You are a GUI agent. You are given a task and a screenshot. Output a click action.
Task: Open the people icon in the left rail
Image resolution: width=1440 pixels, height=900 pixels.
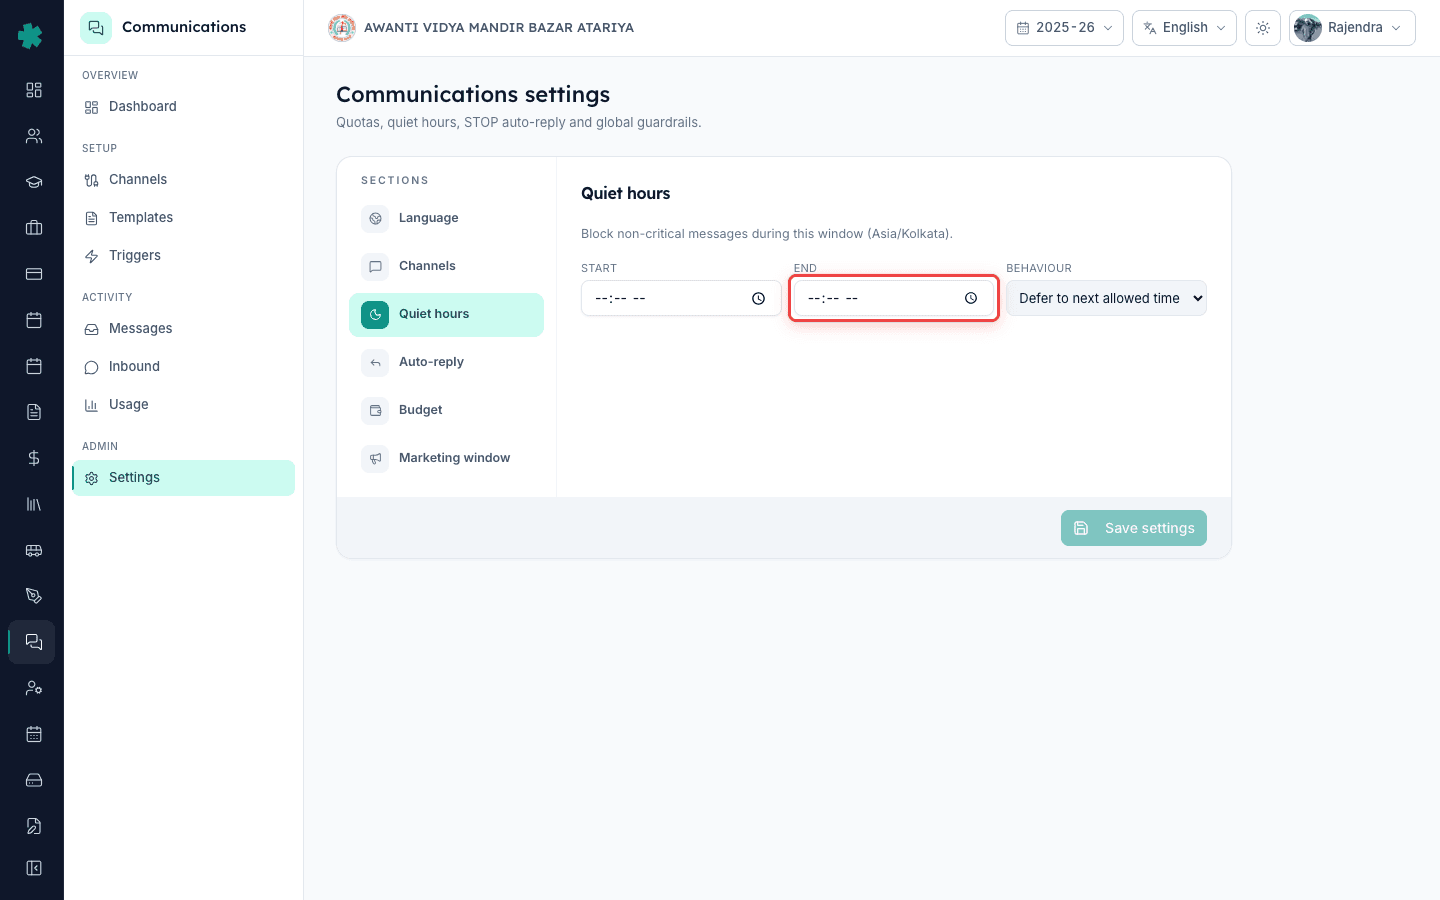[34, 136]
